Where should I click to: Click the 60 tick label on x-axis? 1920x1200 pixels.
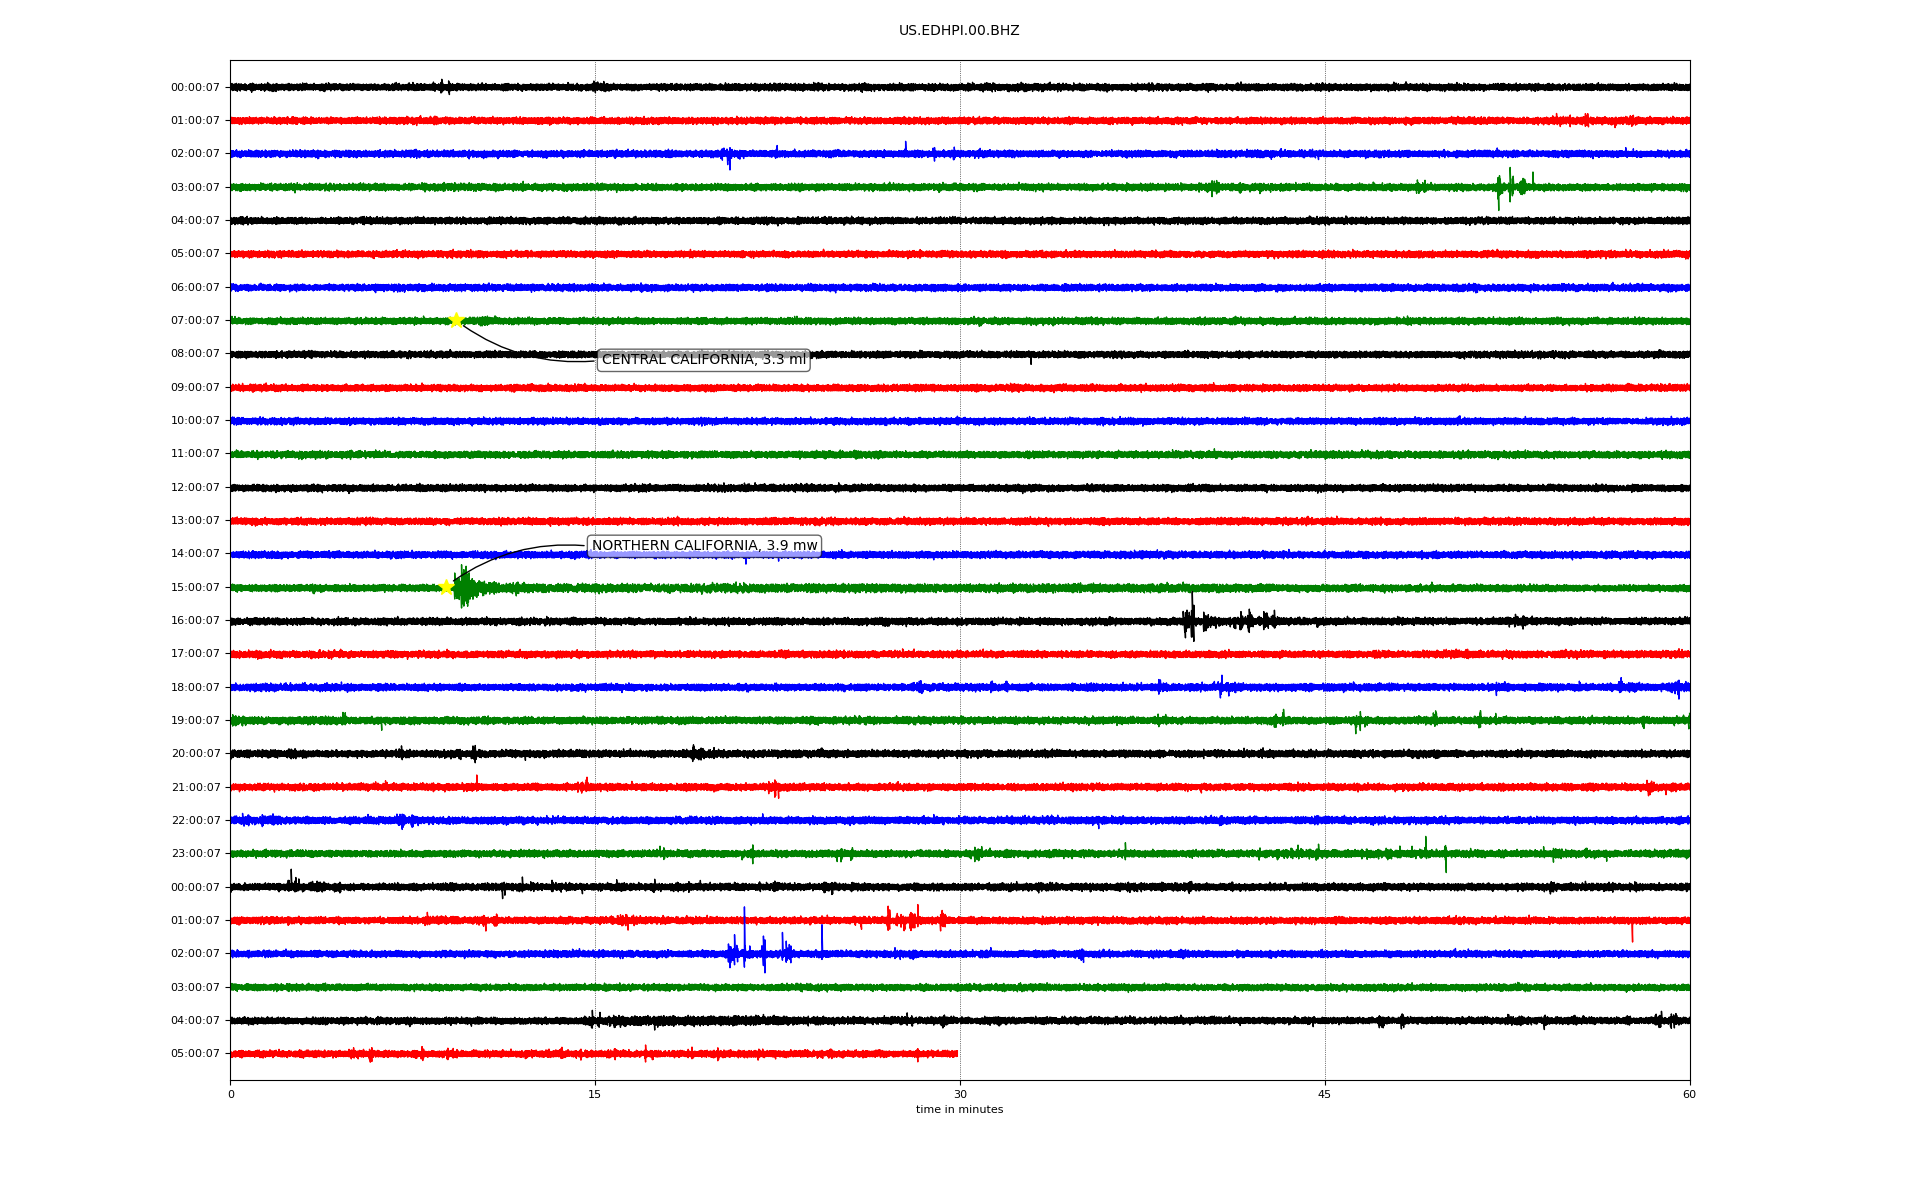[1689, 1094]
